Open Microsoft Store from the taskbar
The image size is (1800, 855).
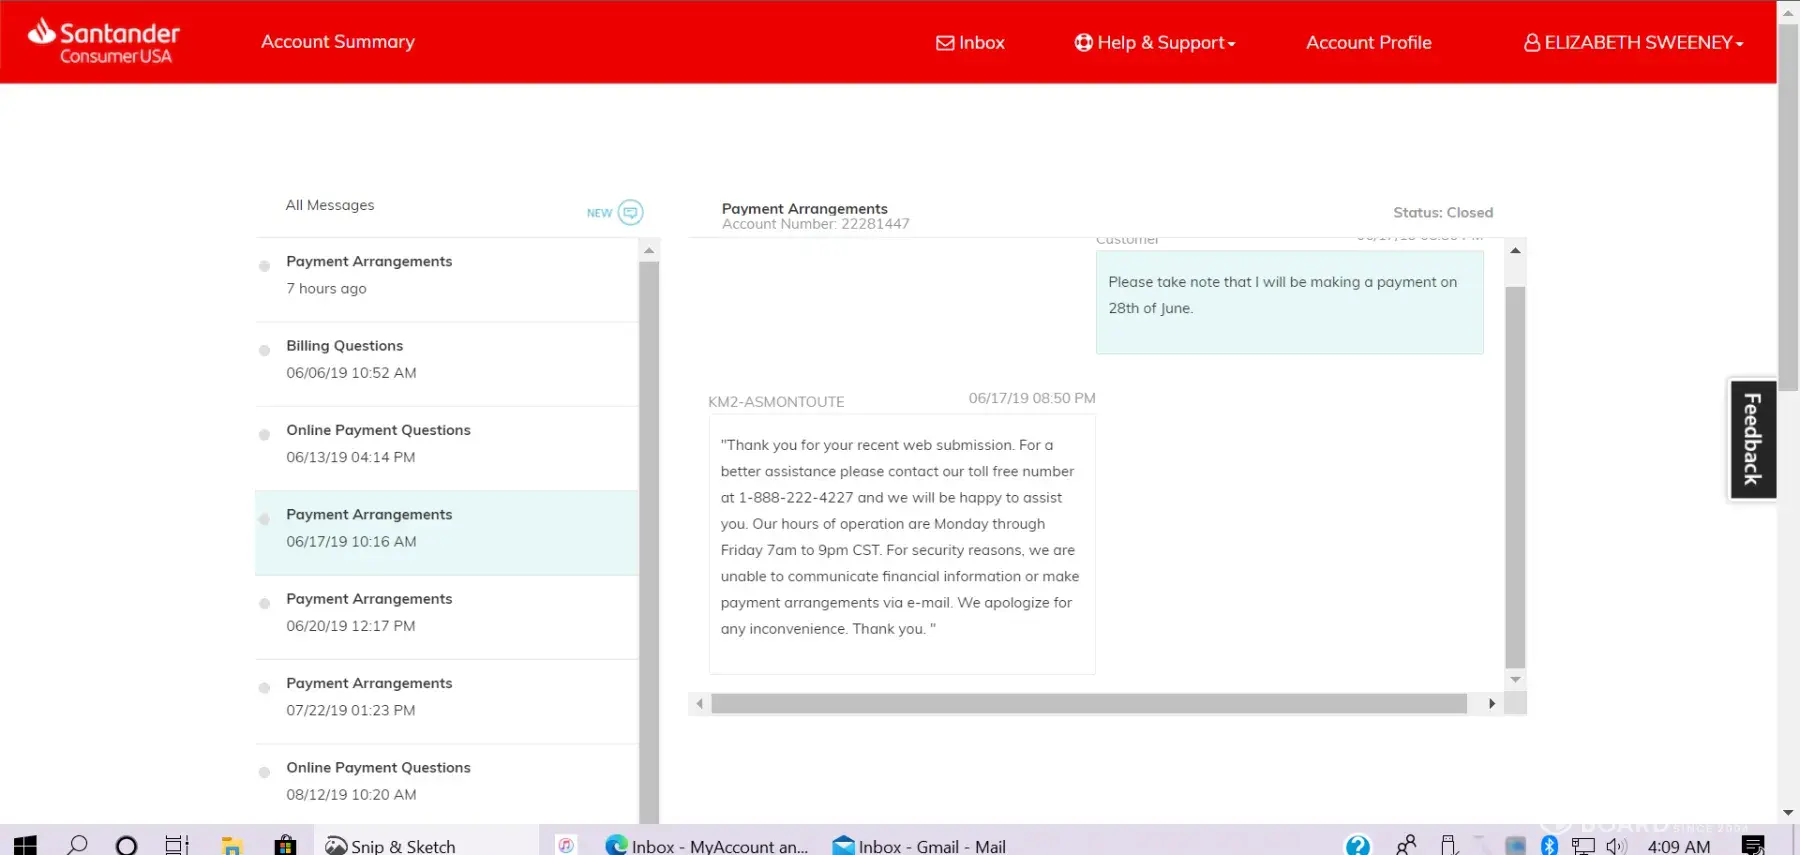point(285,845)
